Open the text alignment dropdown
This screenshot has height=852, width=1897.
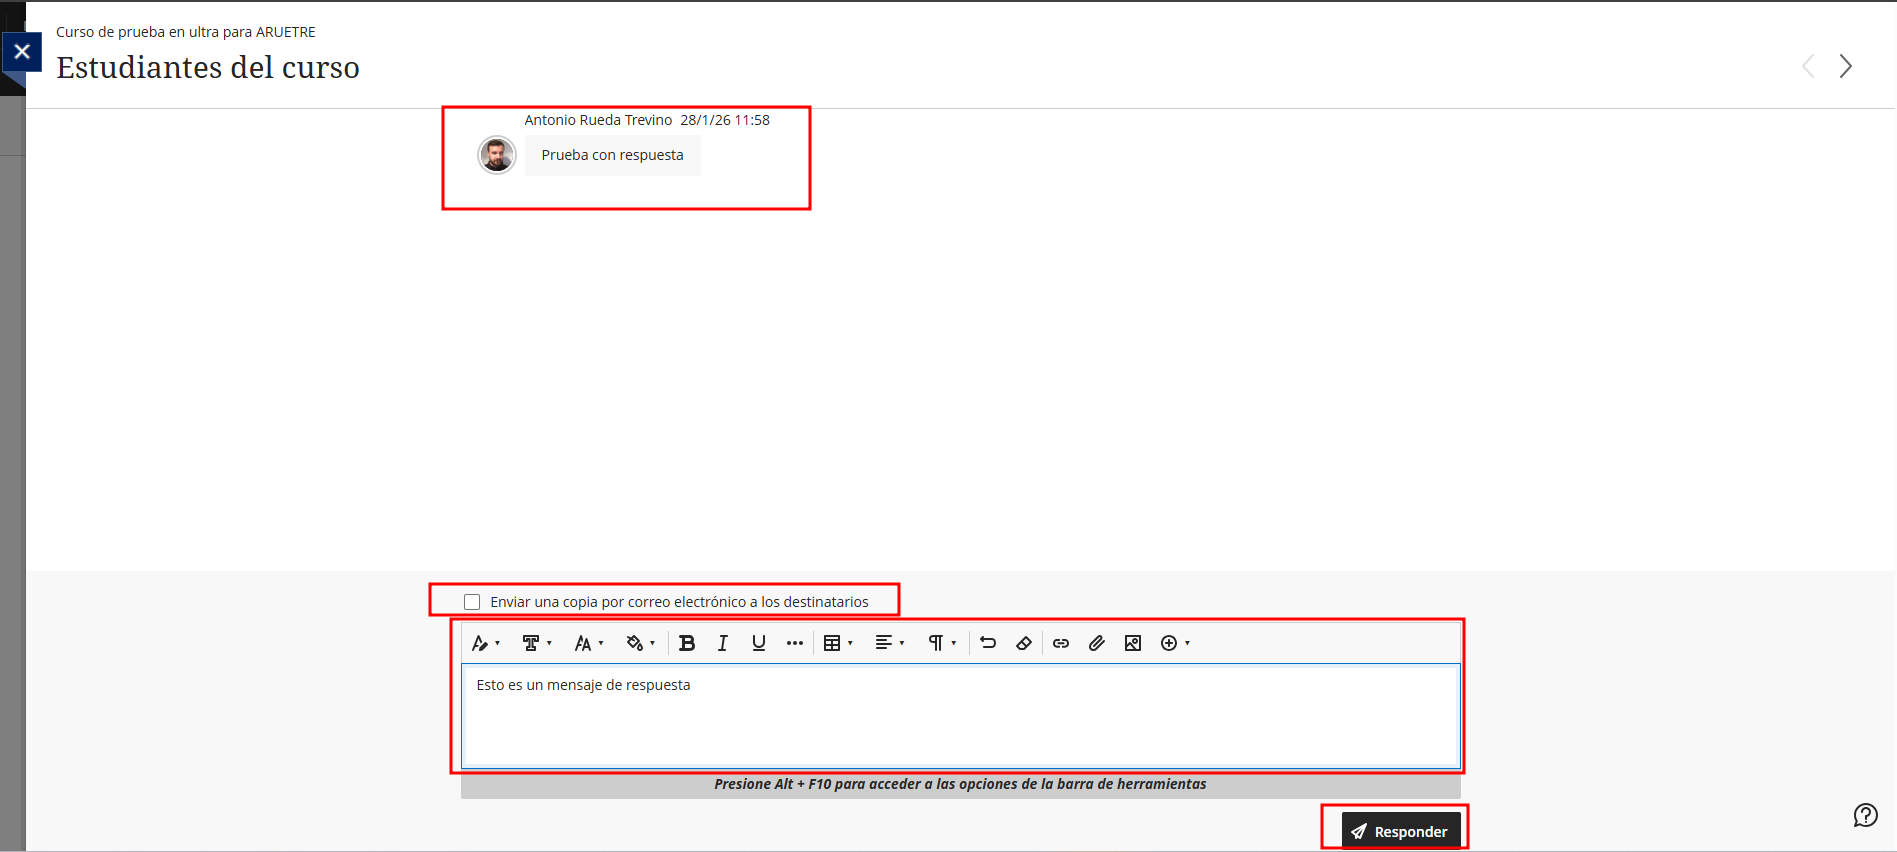pyautogui.click(x=889, y=643)
